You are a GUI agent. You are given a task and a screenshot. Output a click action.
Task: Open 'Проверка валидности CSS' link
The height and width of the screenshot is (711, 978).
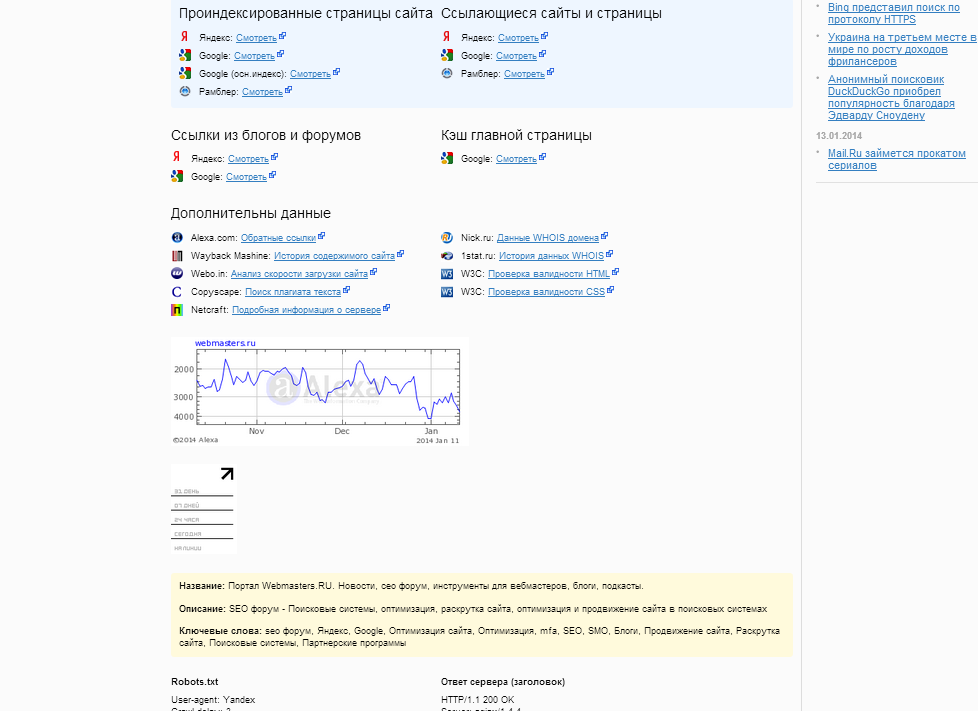pos(546,292)
